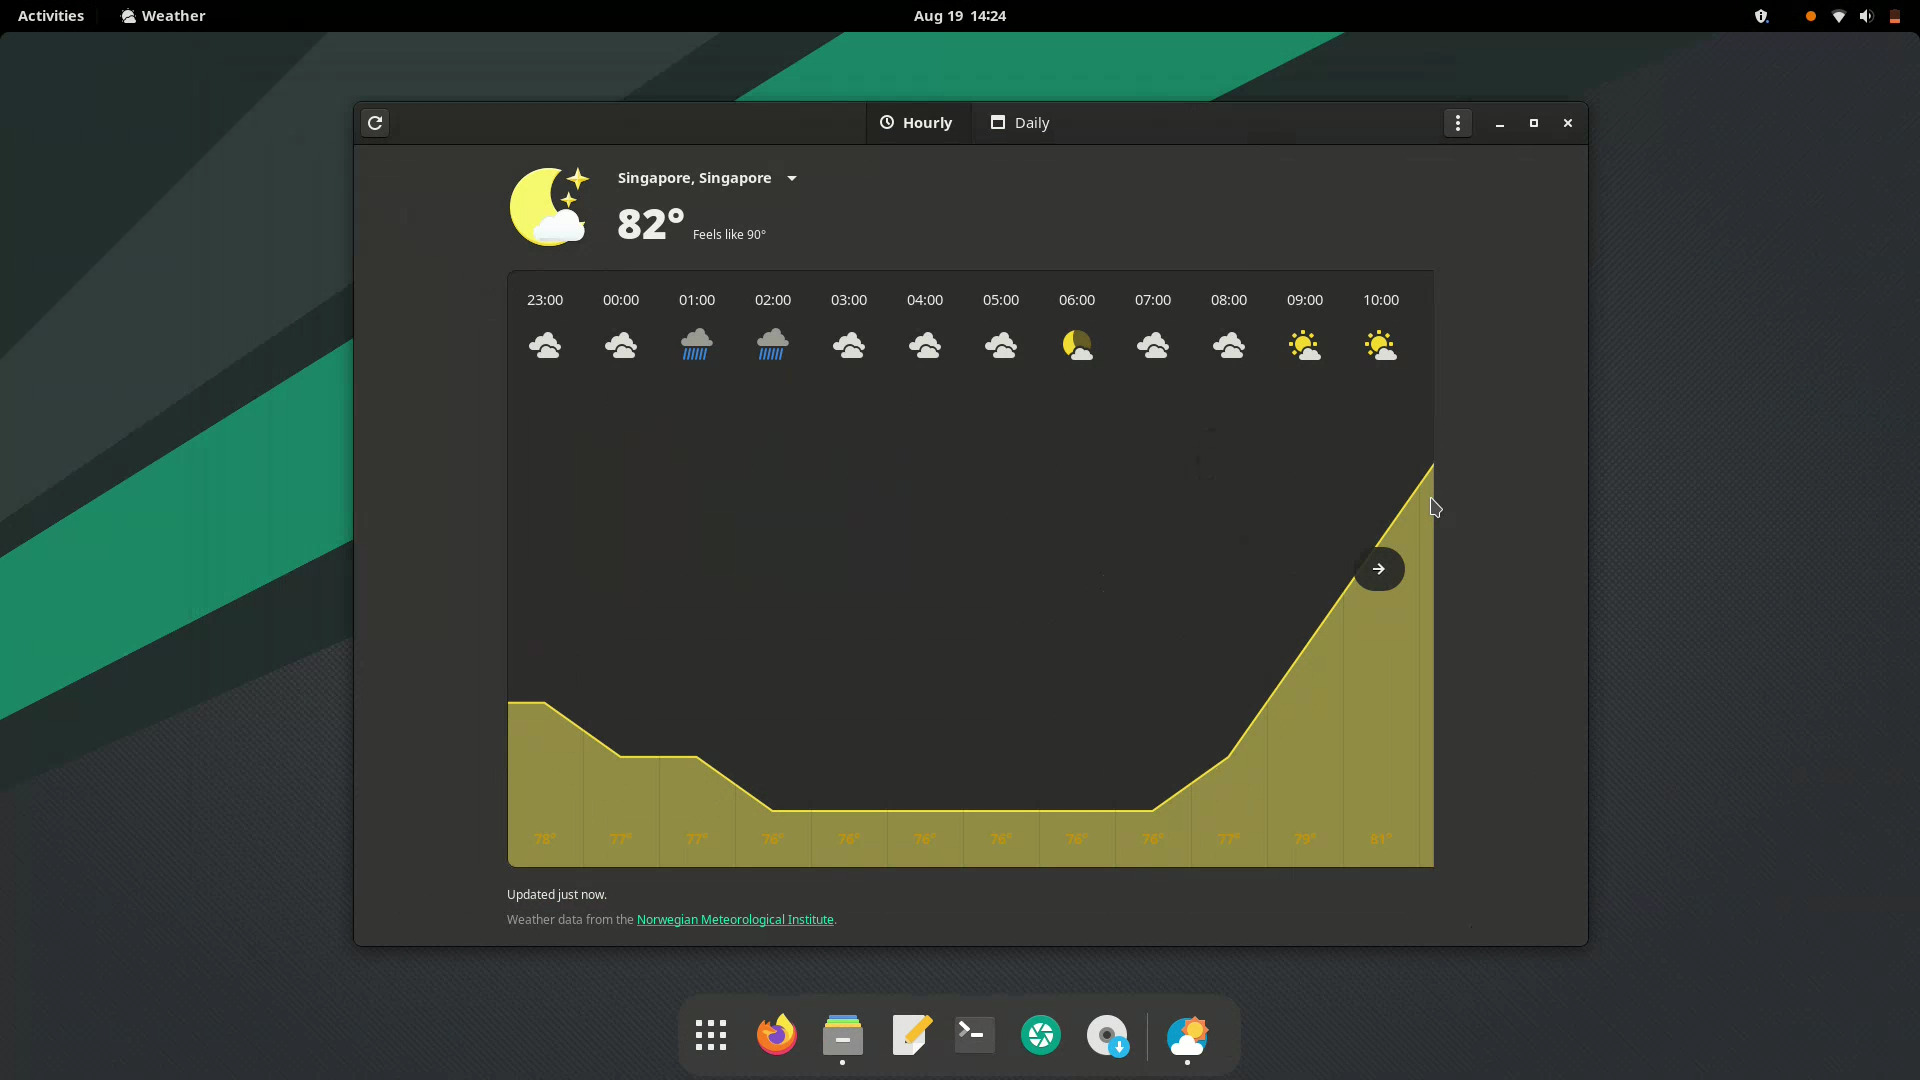Open the three-dot main menu
The image size is (1920, 1080).
point(1457,123)
